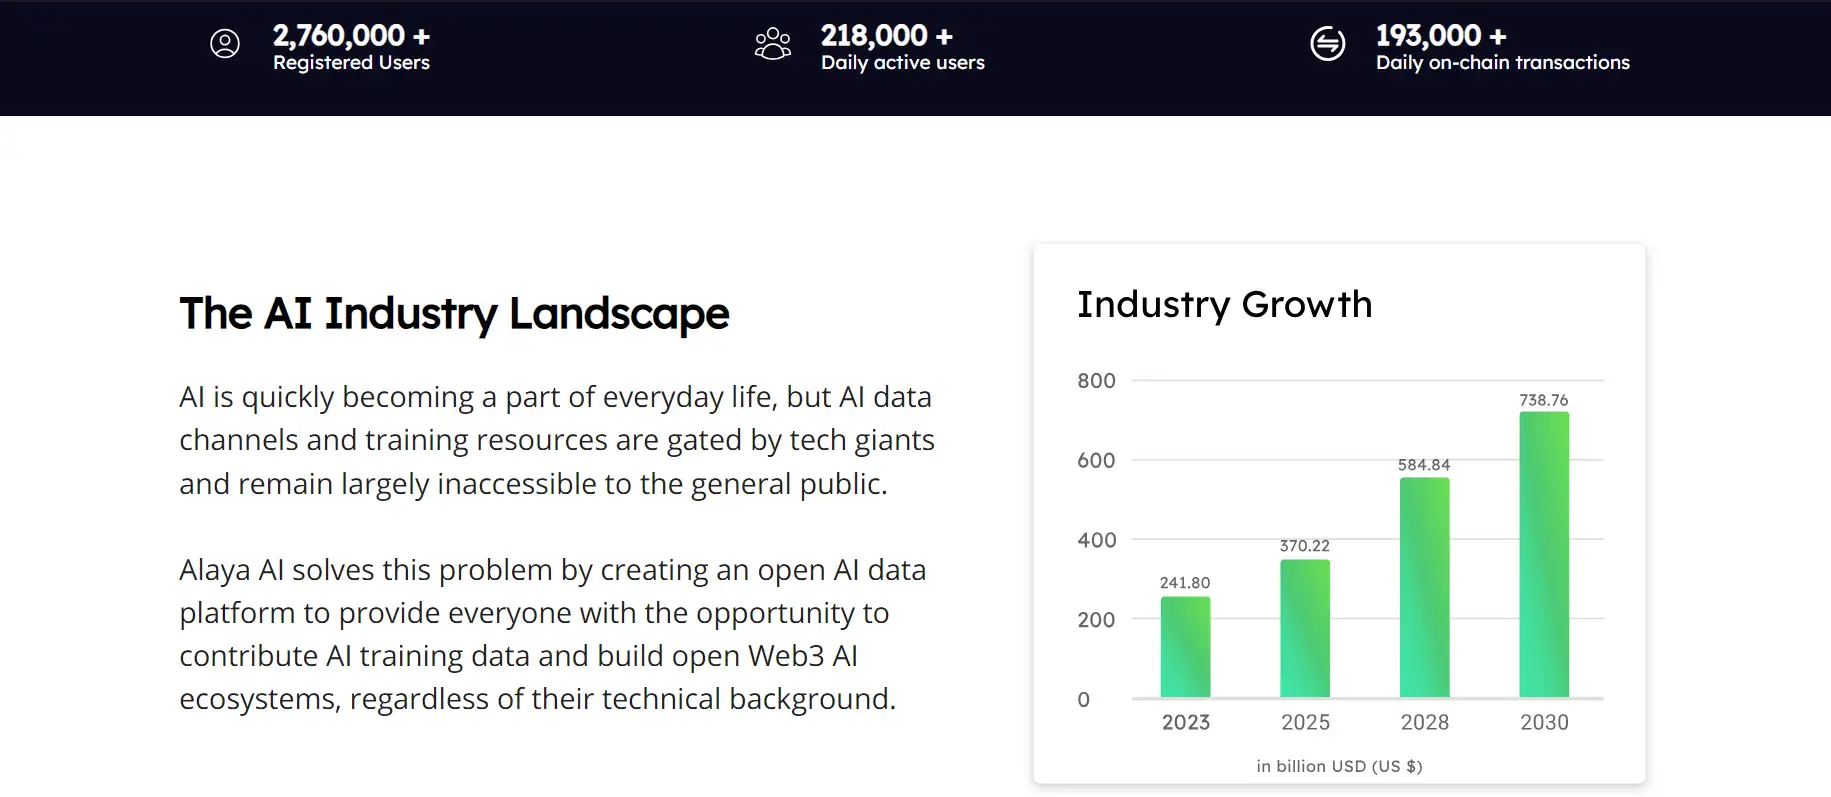1831x797 pixels.
Task: Select the 2025 bar in Industry Growth chart
Action: click(1305, 628)
